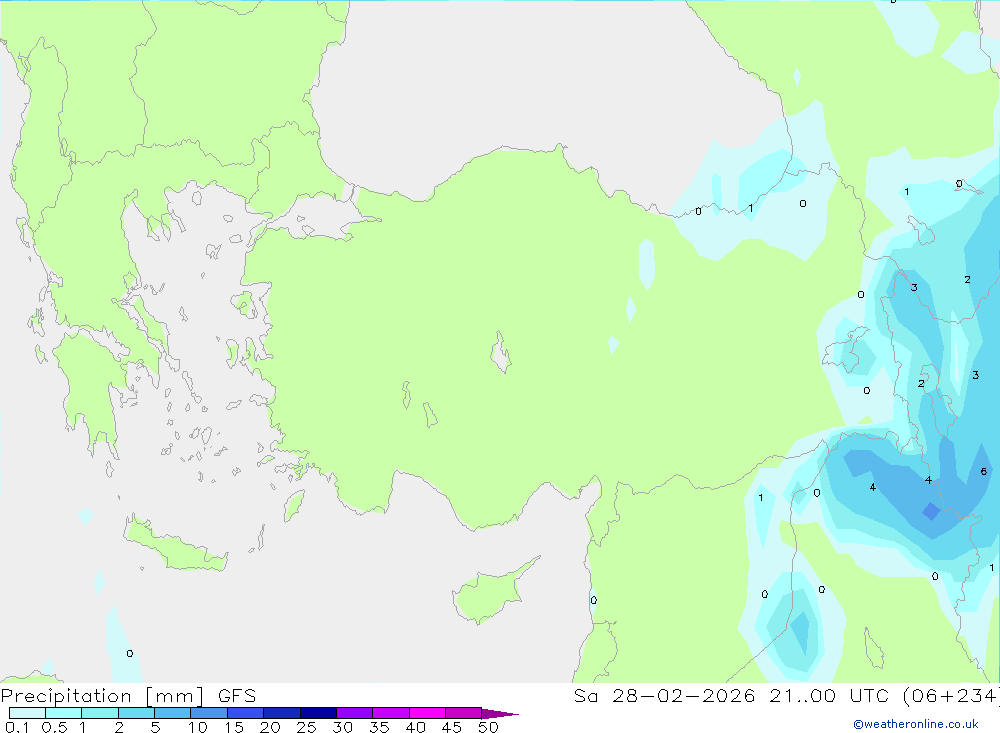The height and width of the screenshot is (733, 1000).
Task: Open the weatheronline.co.uk copyright link
Action: click(916, 724)
